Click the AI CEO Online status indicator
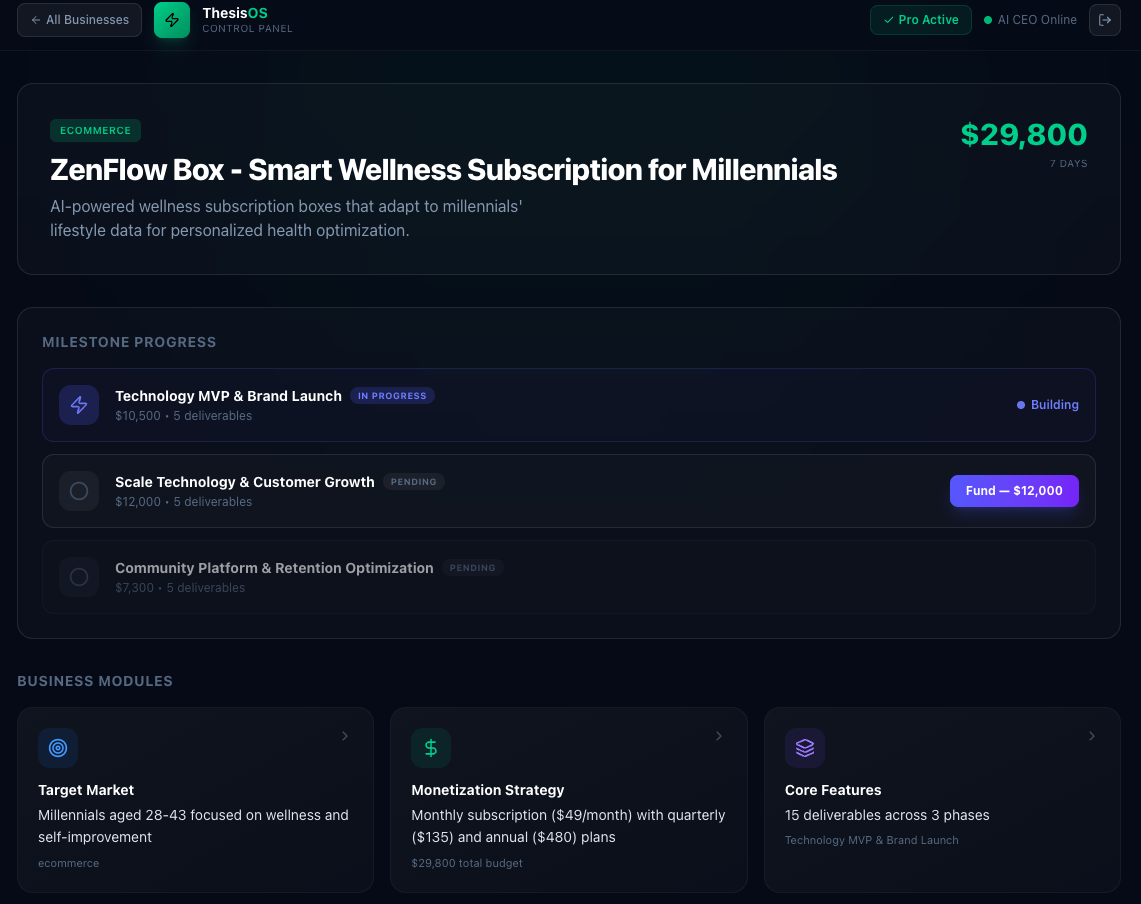1141x904 pixels. tap(1030, 19)
